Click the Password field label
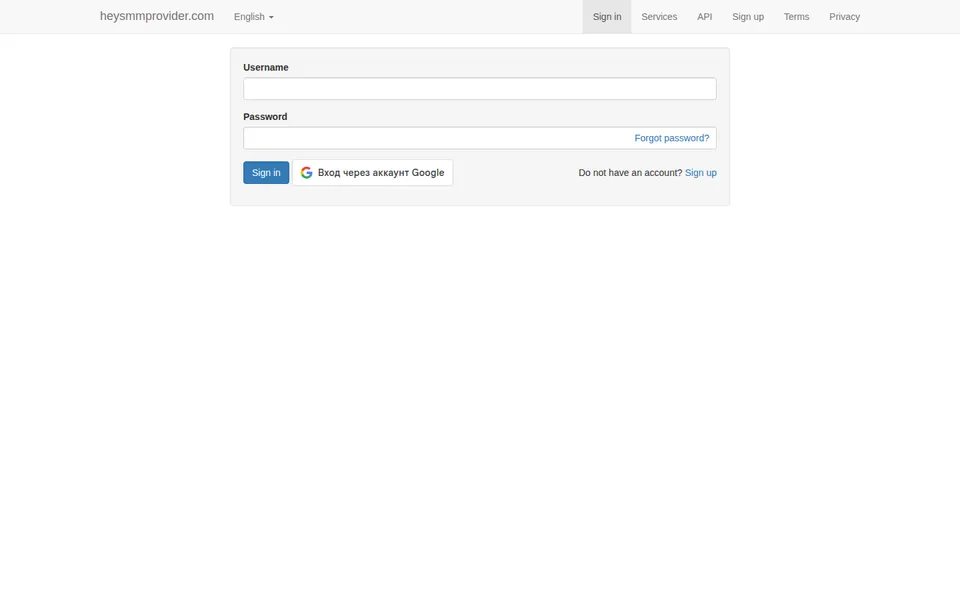 tap(265, 116)
